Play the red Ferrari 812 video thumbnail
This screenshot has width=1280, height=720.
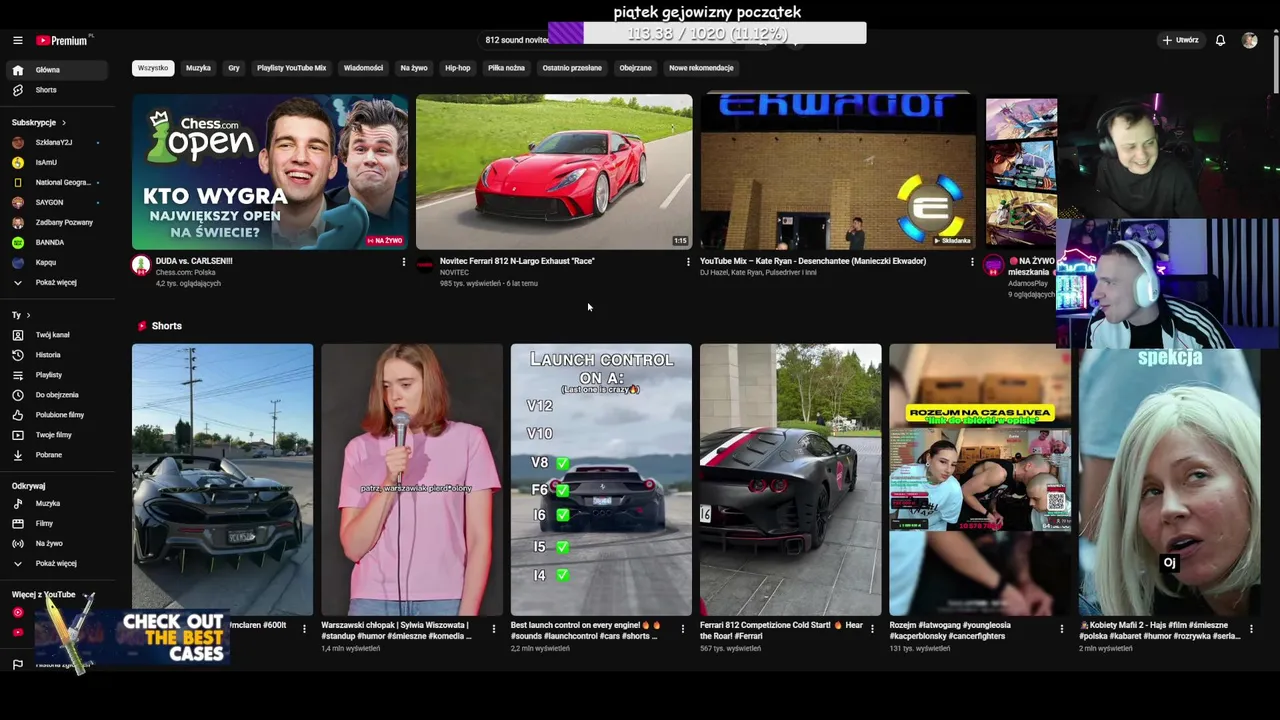[x=554, y=172]
